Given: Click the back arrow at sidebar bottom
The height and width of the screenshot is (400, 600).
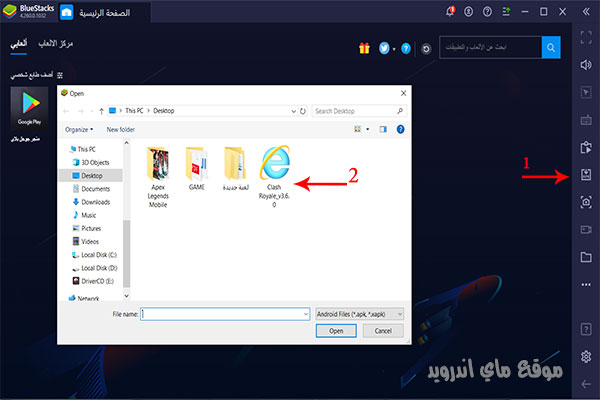Looking at the screenshot, I should (586, 384).
